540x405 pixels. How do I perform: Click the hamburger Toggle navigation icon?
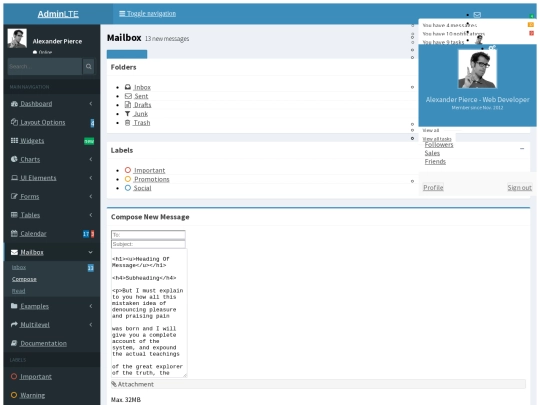point(122,13)
